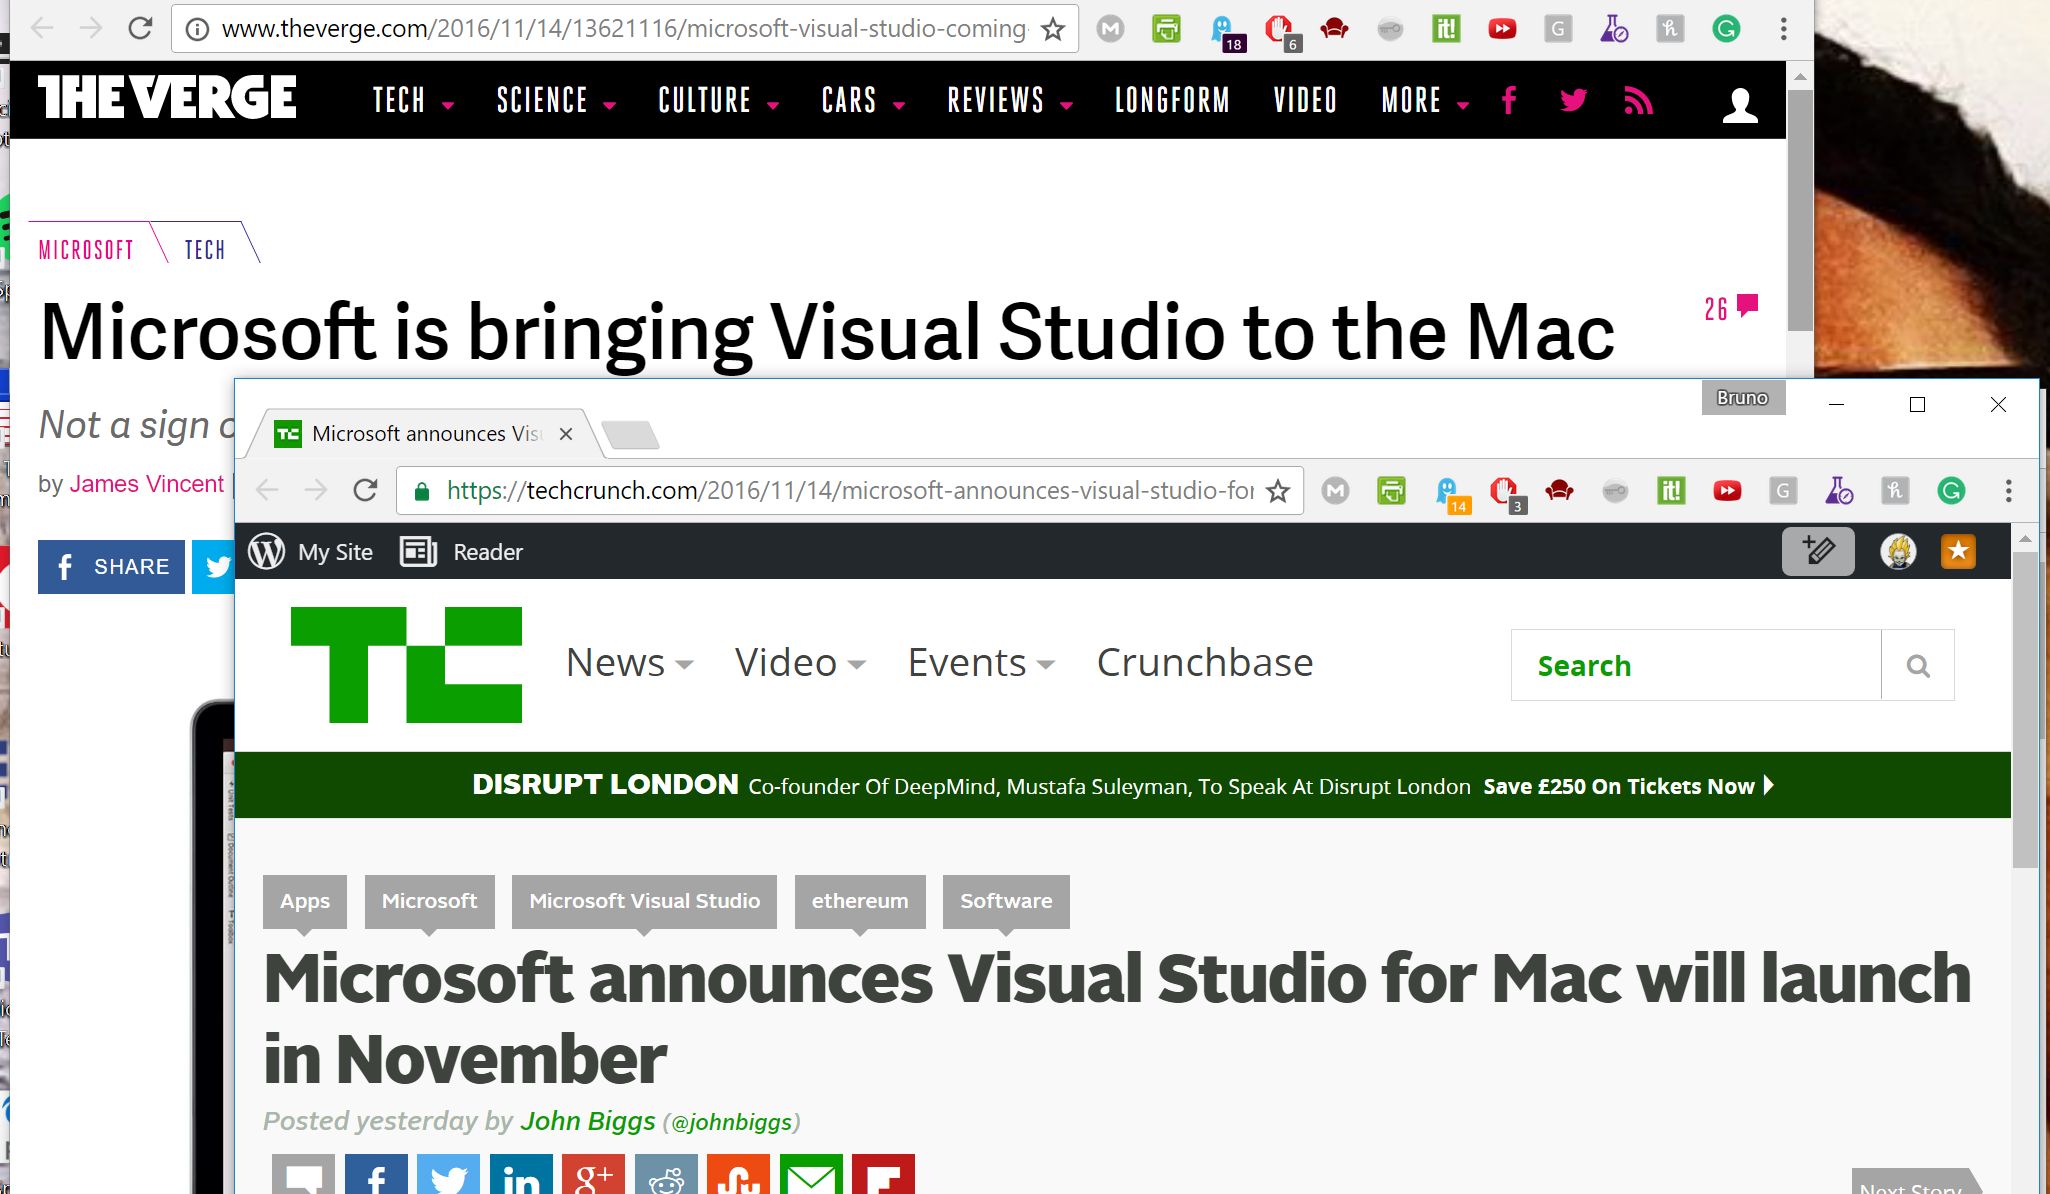Click the TechCrunch search magnifier icon

click(x=1917, y=666)
